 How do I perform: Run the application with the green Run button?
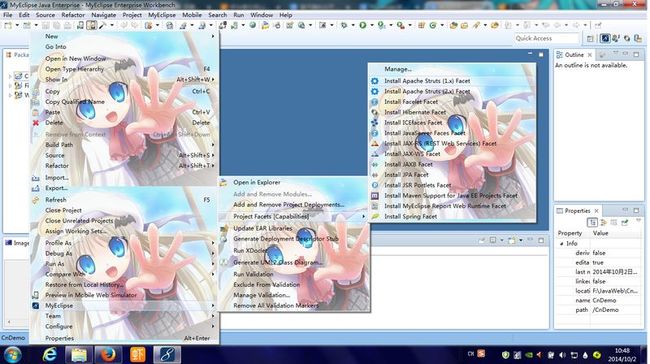tap(363, 25)
